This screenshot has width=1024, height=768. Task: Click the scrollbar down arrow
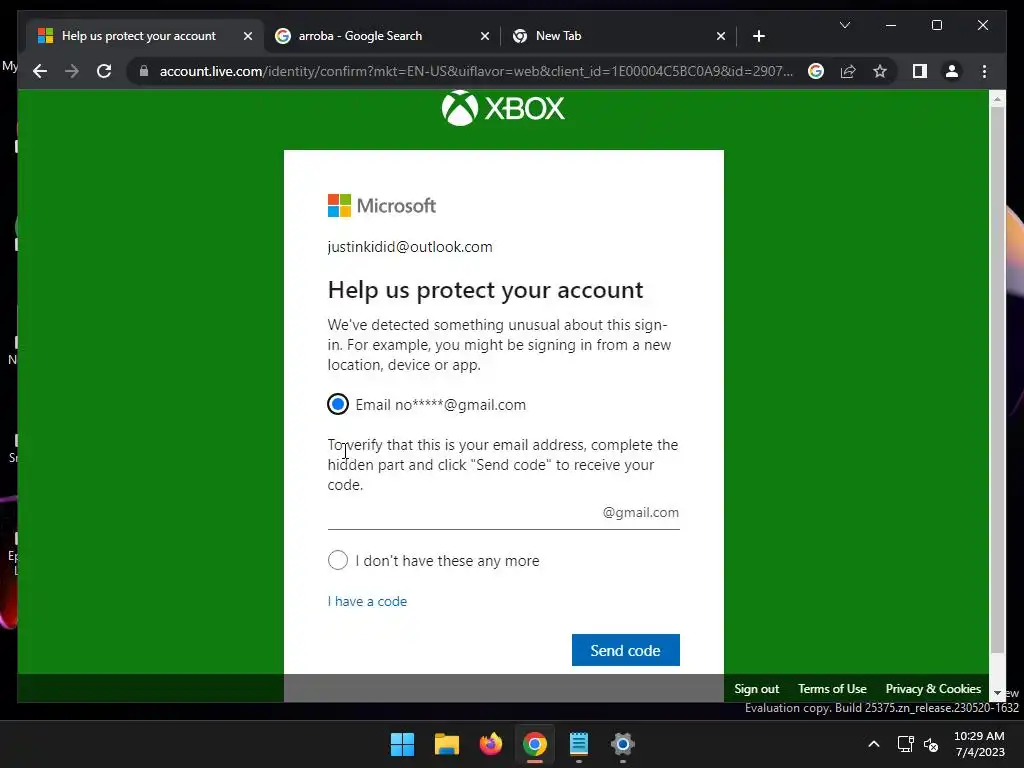[997, 693]
